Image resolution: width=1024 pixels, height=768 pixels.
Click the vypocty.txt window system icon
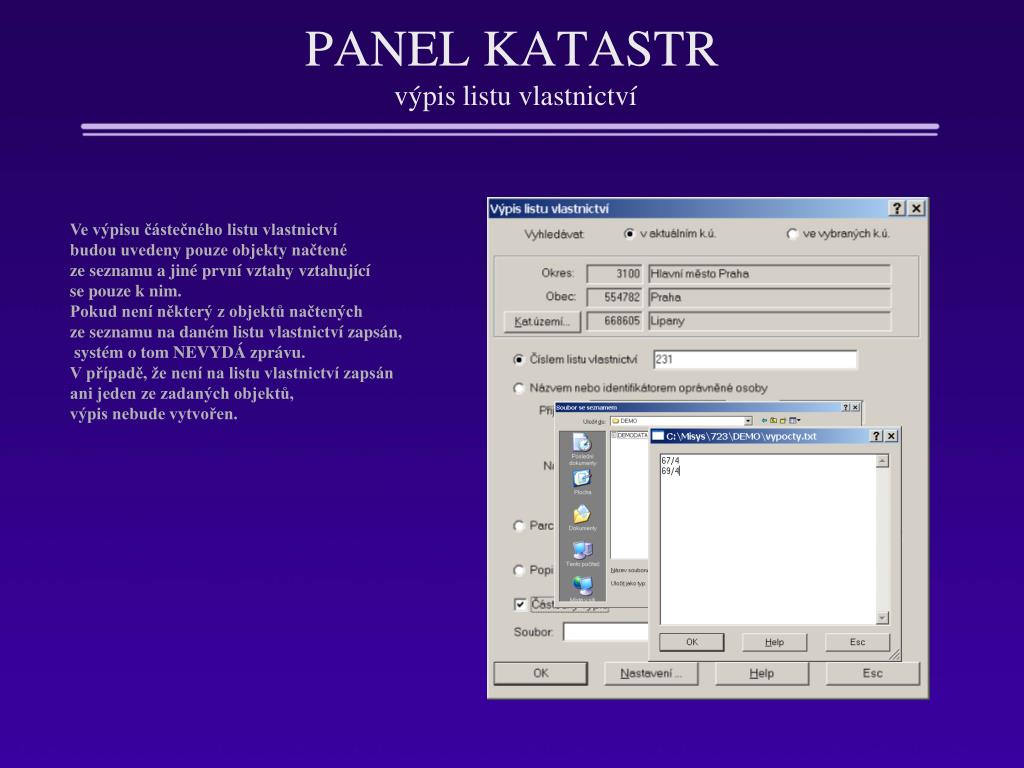(658, 436)
